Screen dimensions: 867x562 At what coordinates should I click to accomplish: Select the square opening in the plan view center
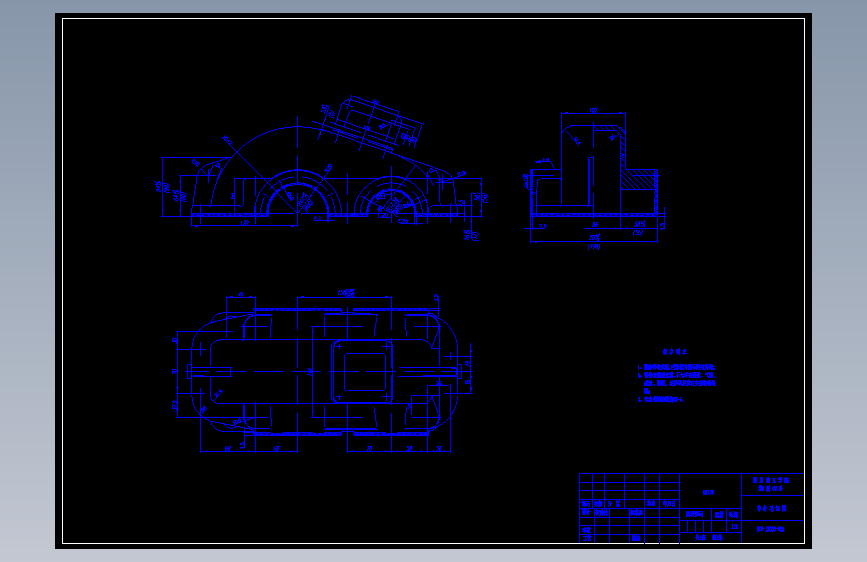point(365,372)
